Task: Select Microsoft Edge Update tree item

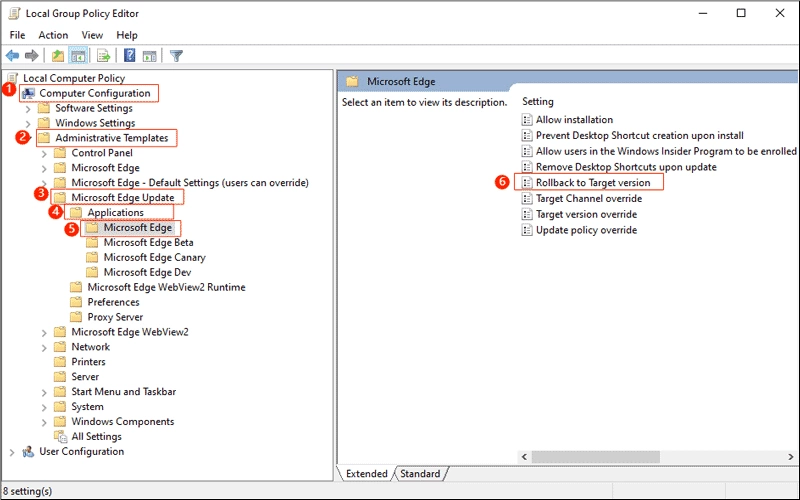Action: coord(122,197)
